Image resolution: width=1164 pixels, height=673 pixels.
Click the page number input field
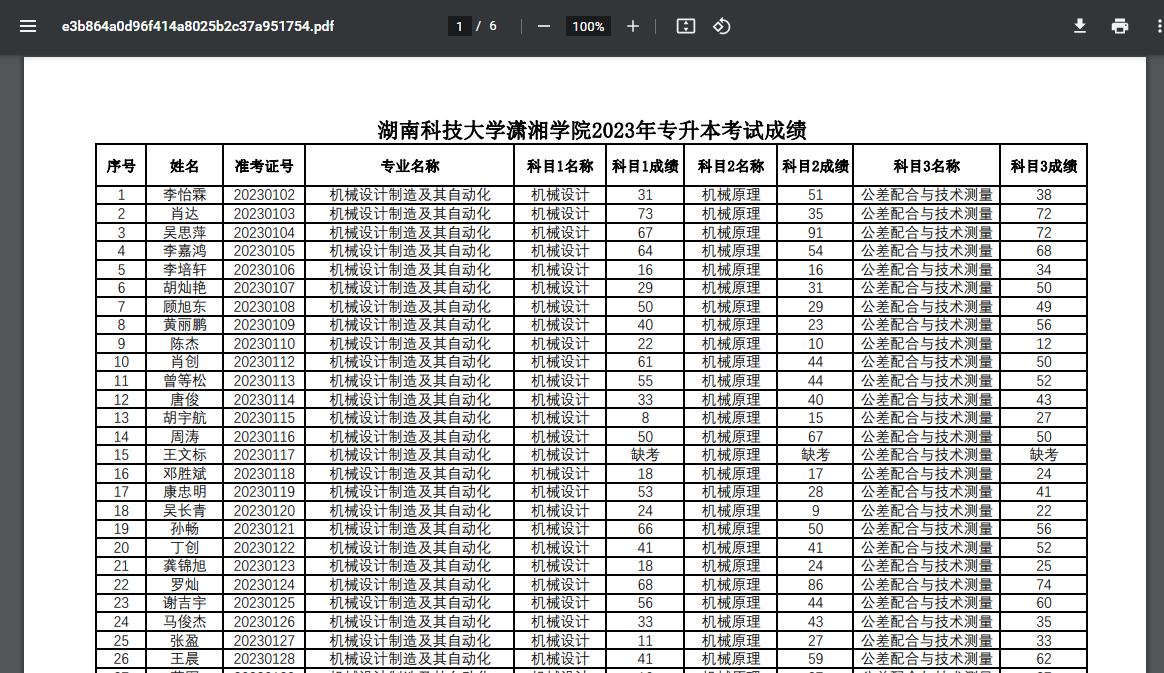point(460,27)
